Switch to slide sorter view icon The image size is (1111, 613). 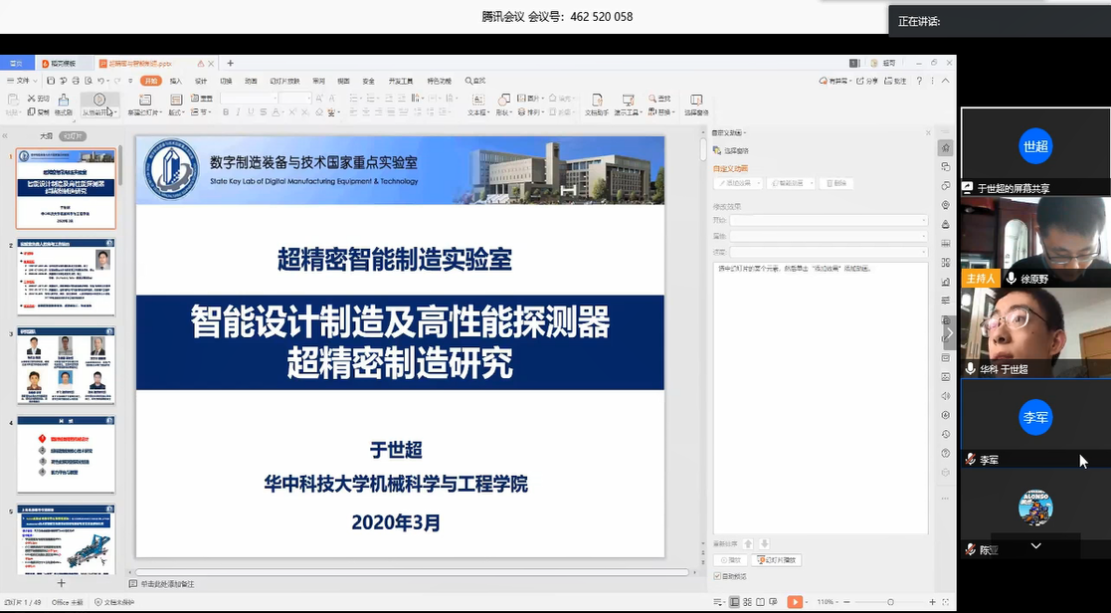(748, 602)
